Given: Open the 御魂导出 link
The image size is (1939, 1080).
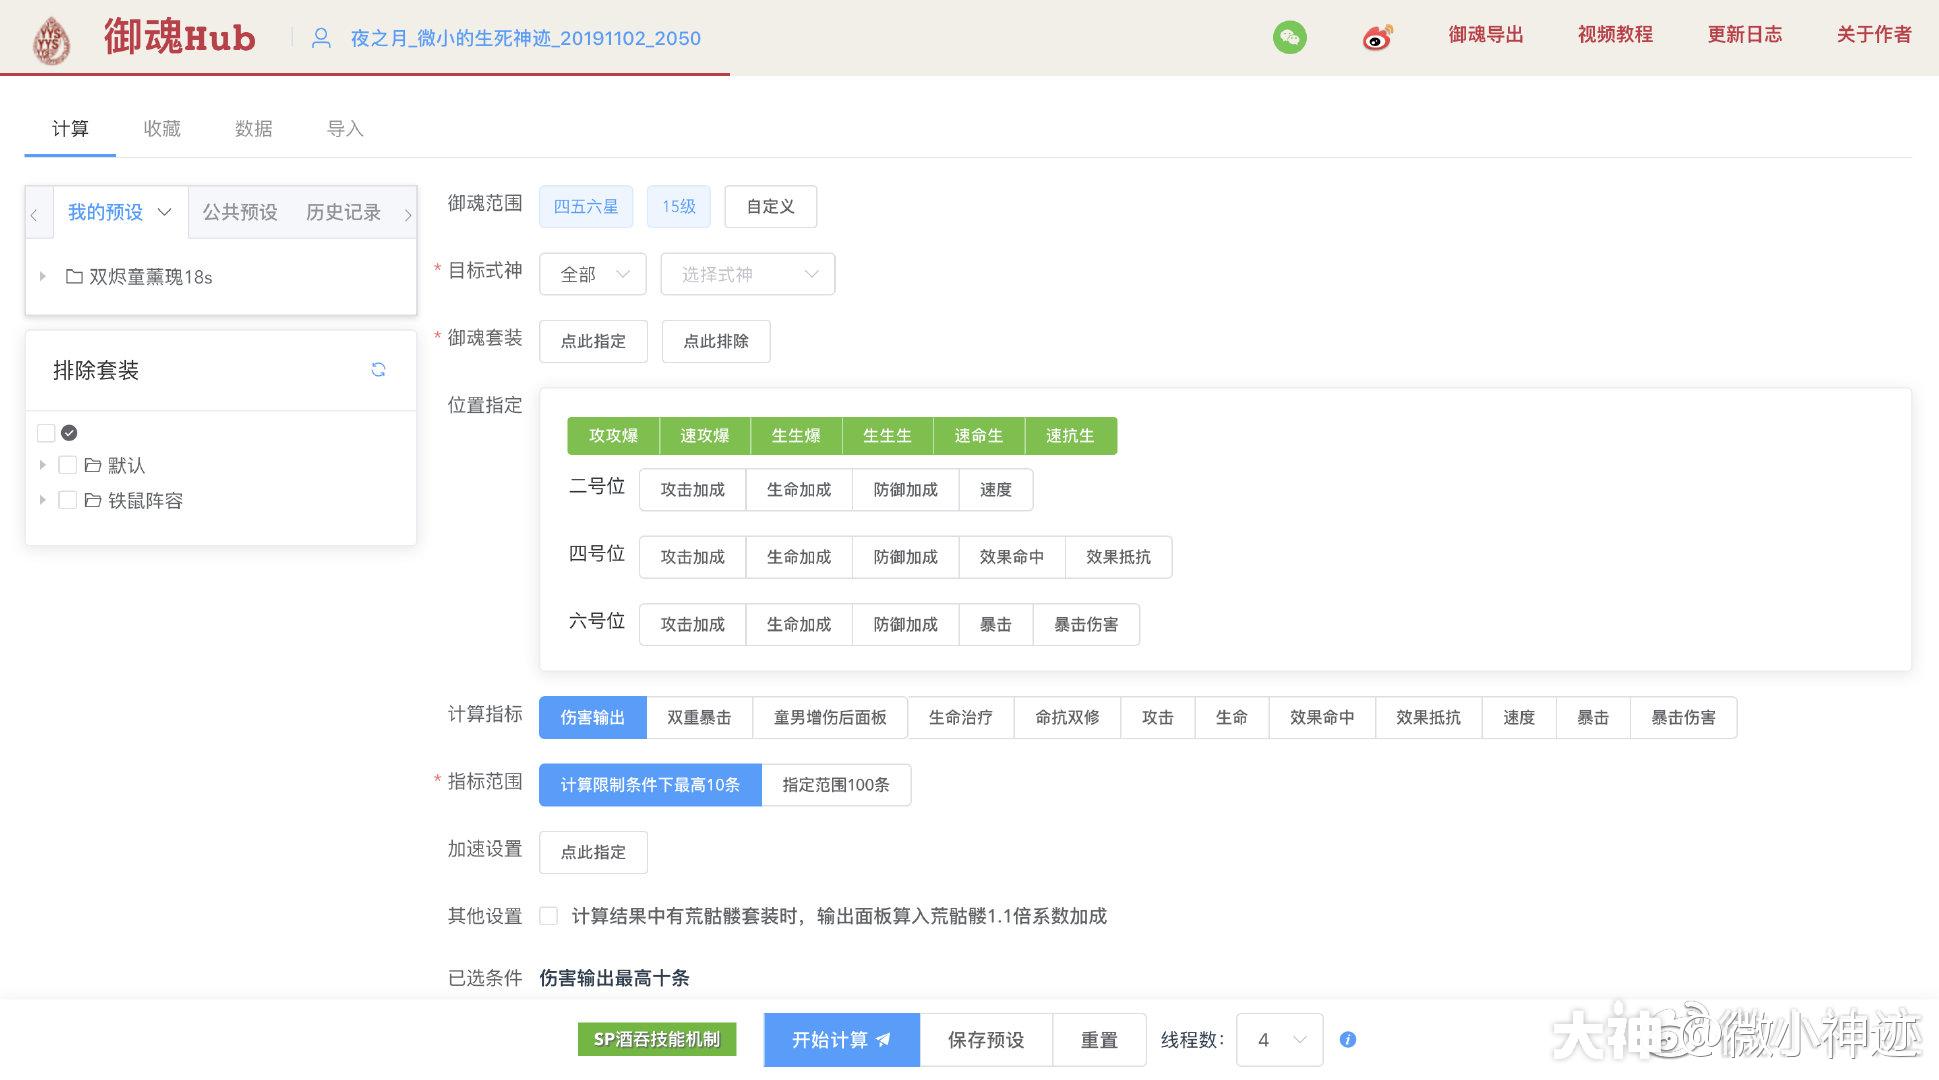Looking at the screenshot, I should tap(1486, 35).
